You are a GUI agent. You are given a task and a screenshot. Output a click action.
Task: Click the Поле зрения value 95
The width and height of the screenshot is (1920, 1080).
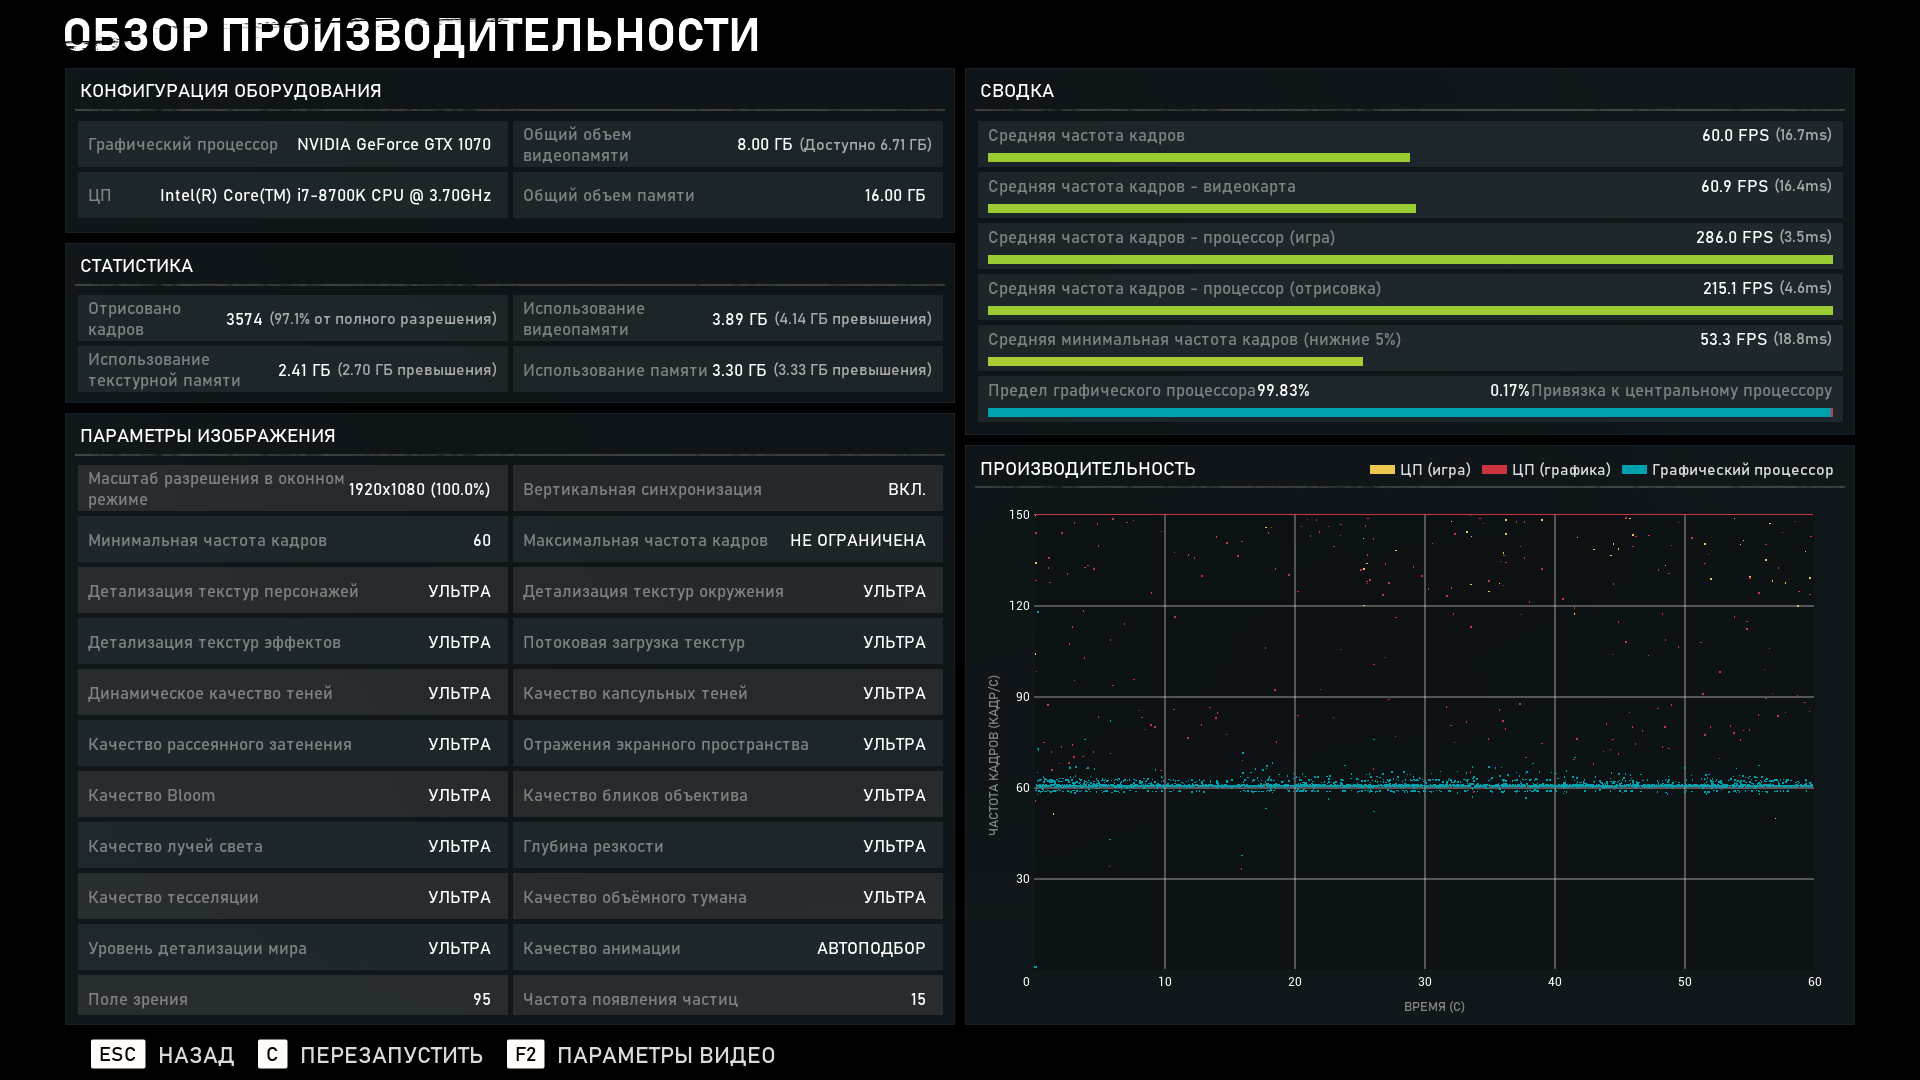tap(481, 999)
